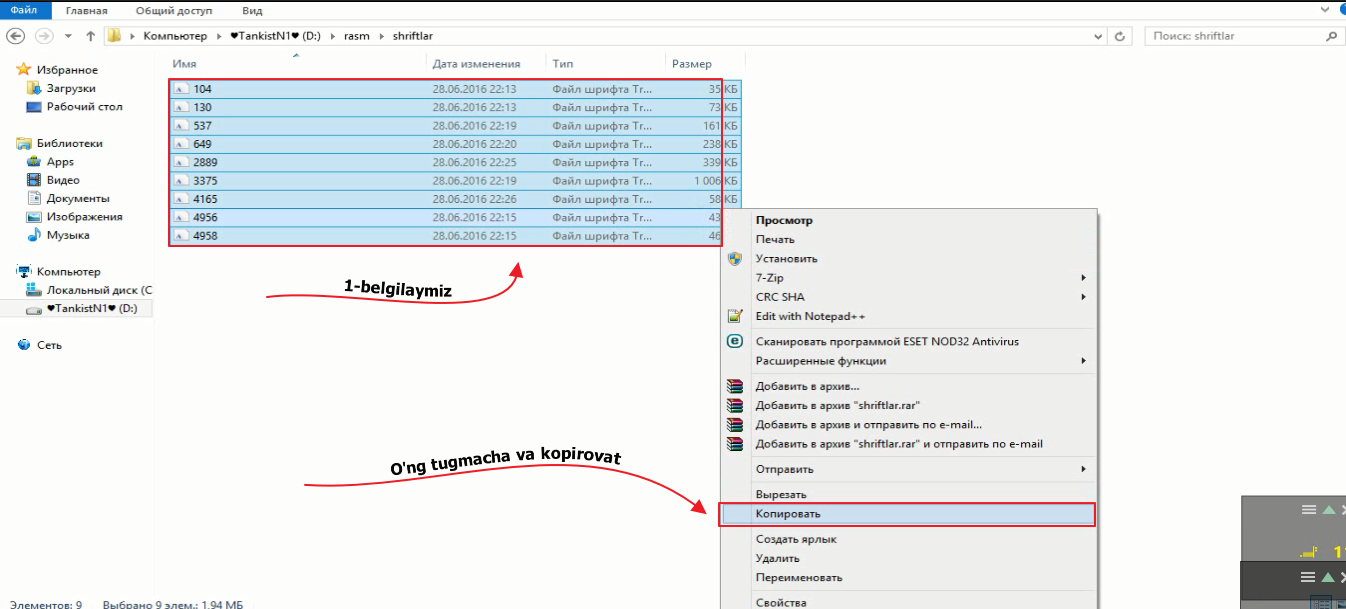Image resolution: width=1346 pixels, height=609 pixels.
Task: Select font file 3375
Action: [x=455, y=181]
